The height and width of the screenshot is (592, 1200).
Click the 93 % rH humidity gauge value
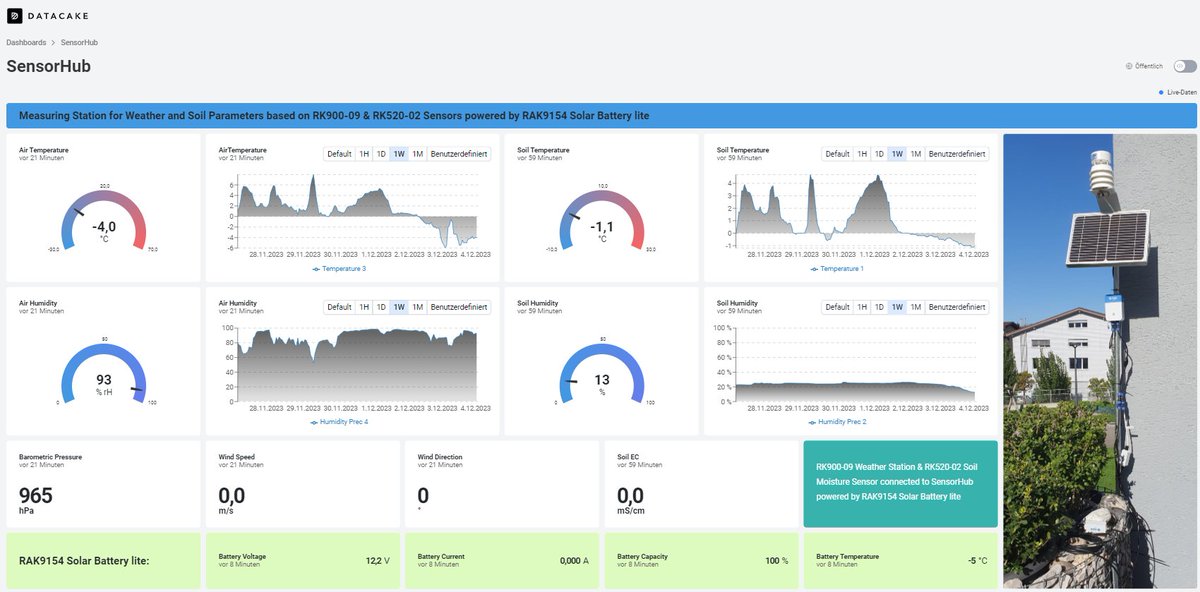[104, 384]
